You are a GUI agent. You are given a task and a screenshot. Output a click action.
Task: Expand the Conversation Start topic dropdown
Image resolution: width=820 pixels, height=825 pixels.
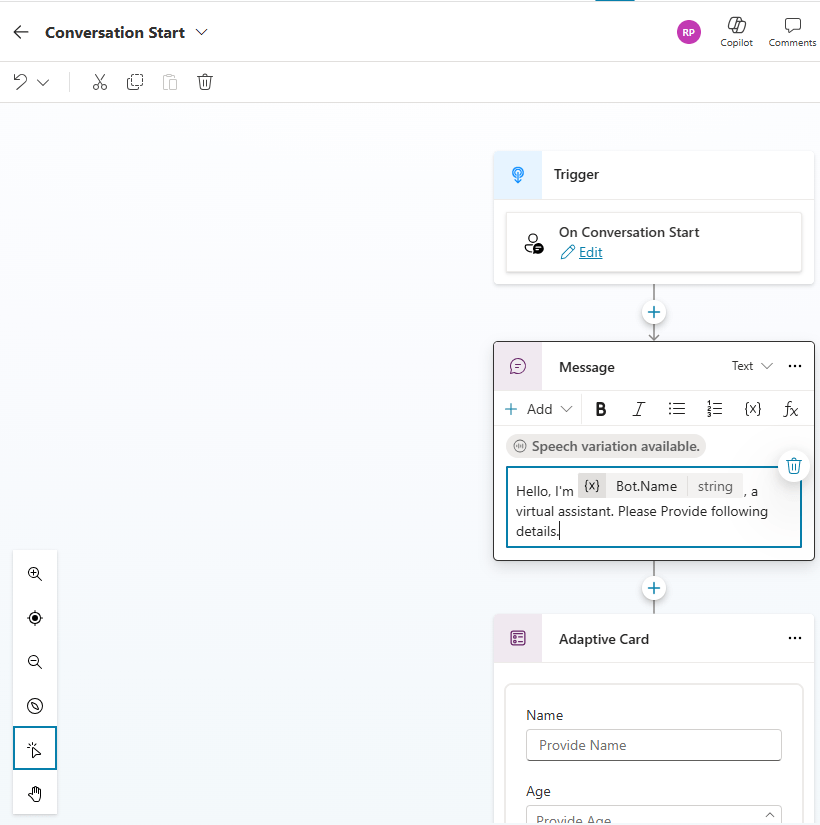click(x=202, y=32)
